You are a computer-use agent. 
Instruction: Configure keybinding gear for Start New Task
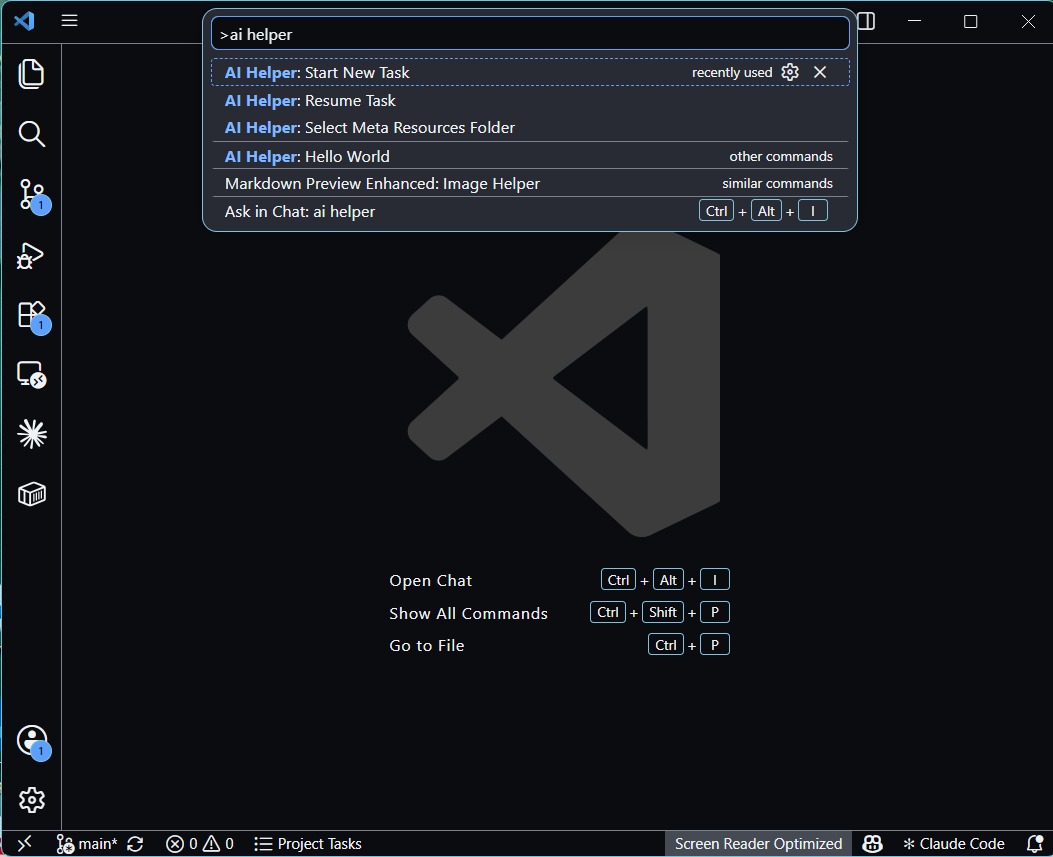point(790,72)
